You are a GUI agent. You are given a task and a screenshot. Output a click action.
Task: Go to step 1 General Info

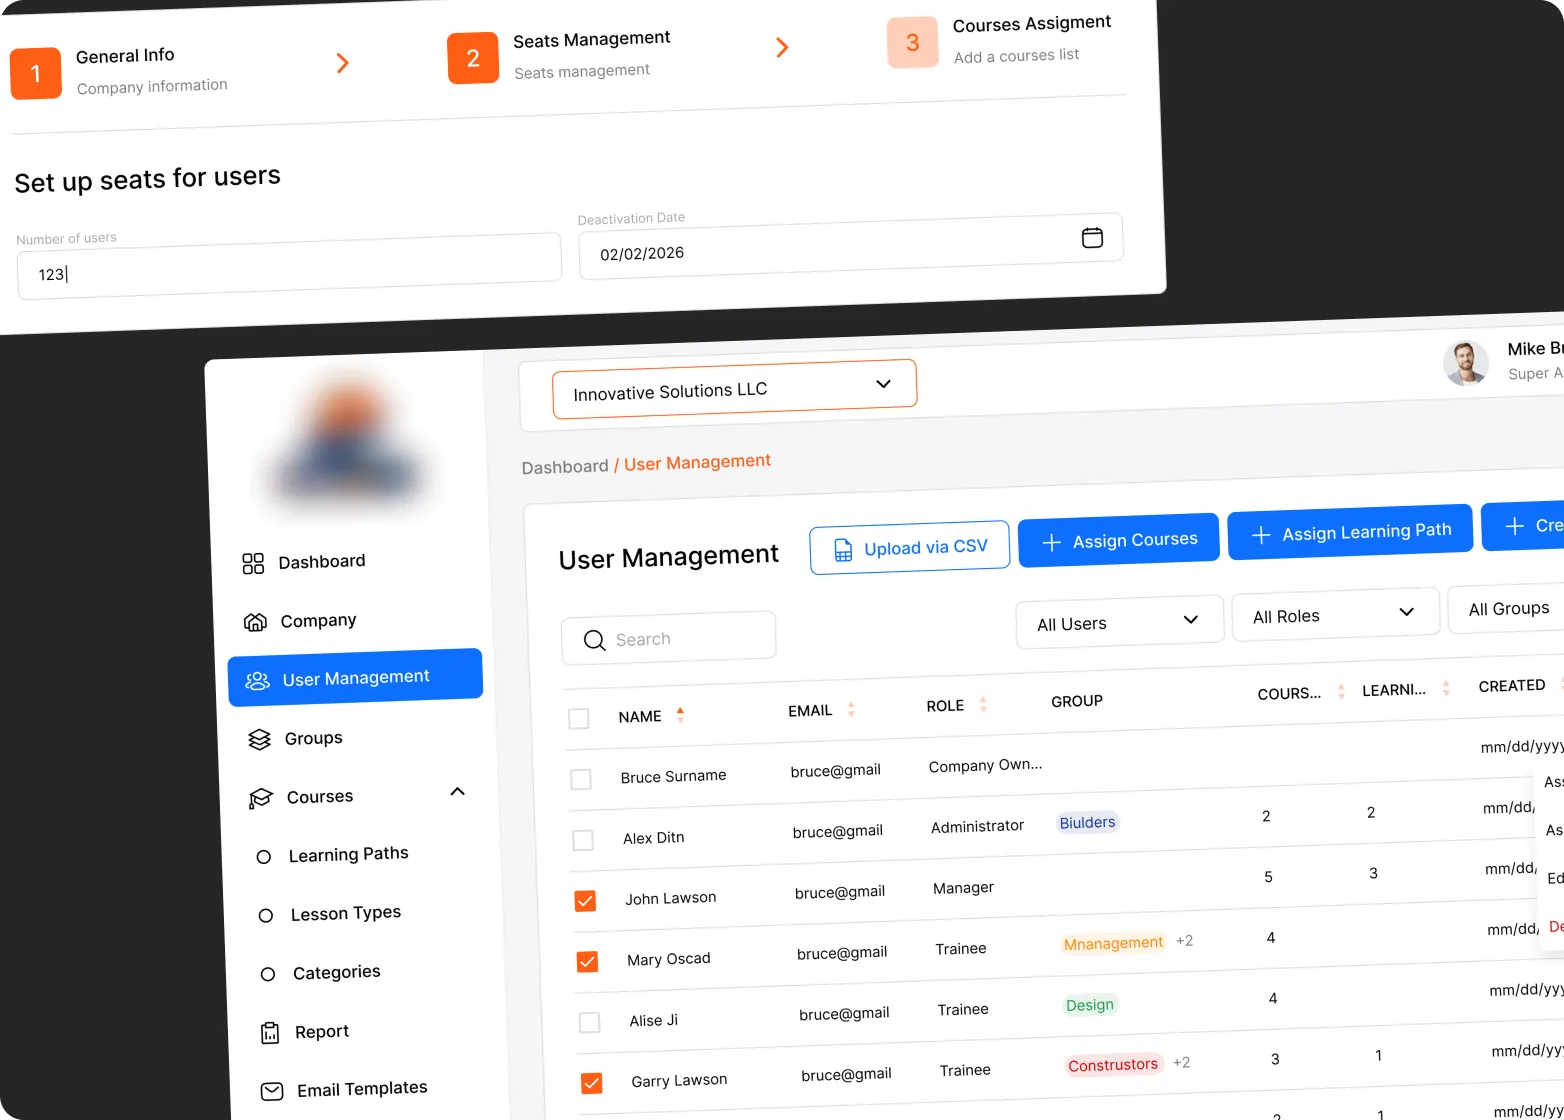point(36,74)
